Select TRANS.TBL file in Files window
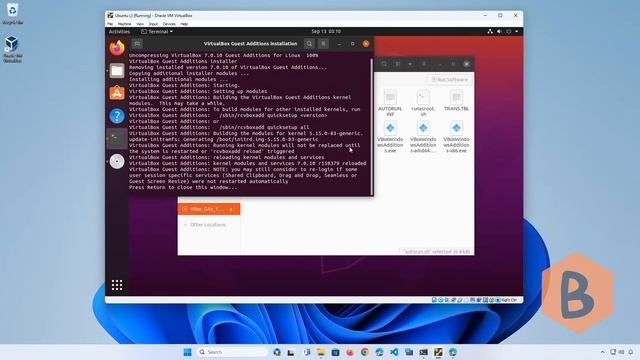 coord(456,100)
